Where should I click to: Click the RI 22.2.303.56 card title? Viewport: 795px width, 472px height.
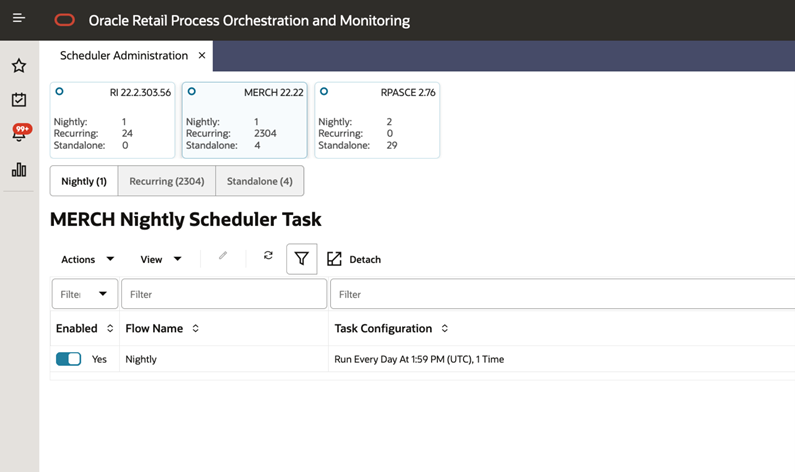(140, 92)
